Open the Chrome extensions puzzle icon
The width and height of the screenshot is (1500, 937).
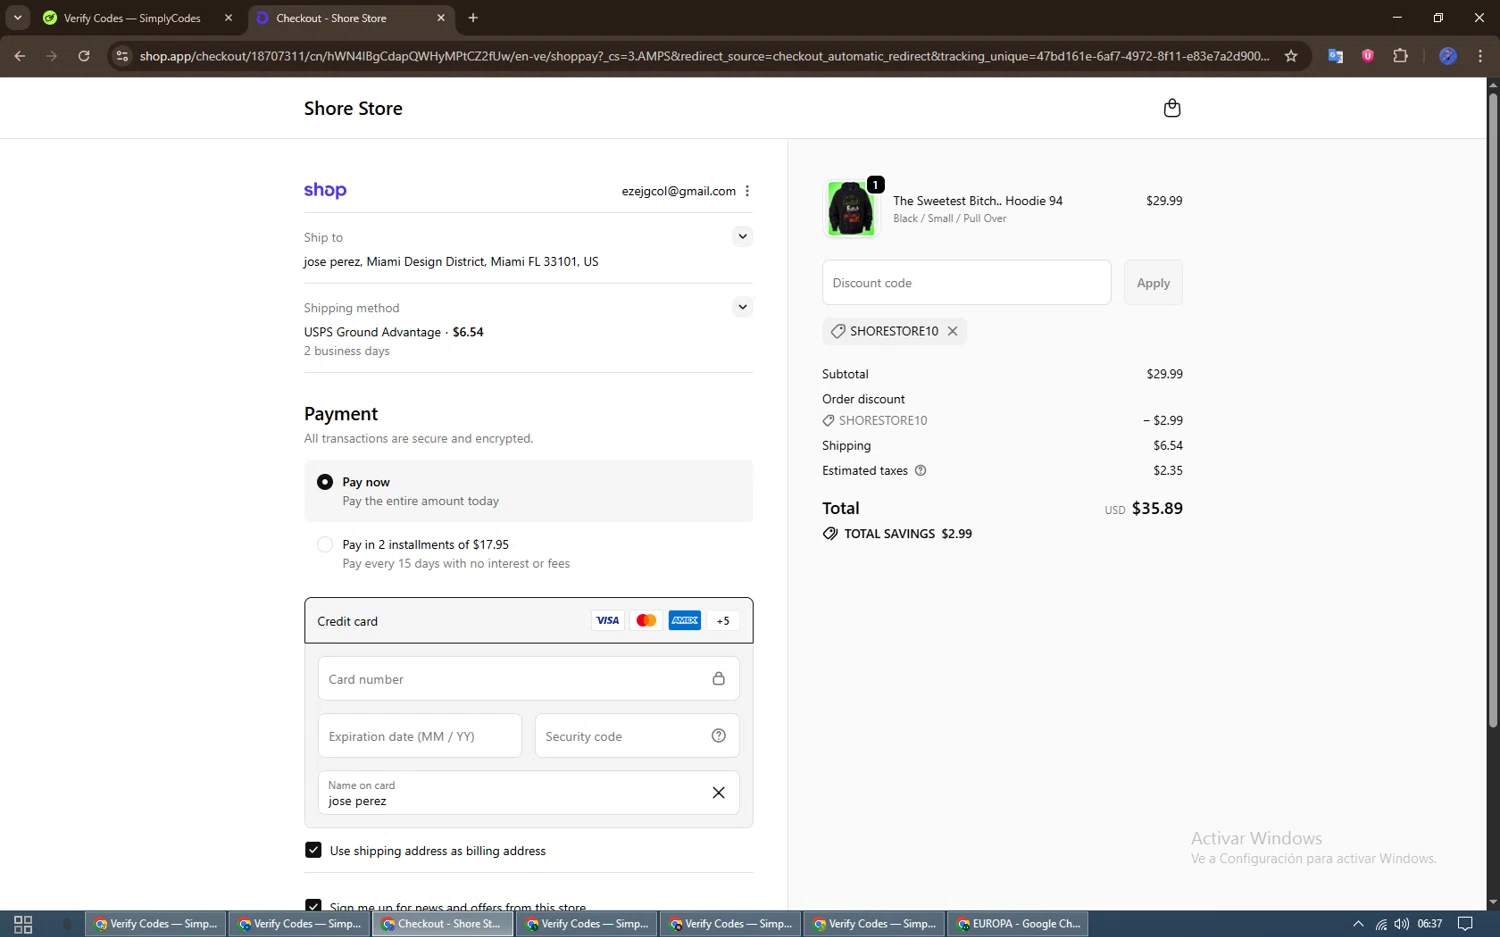[x=1400, y=56]
